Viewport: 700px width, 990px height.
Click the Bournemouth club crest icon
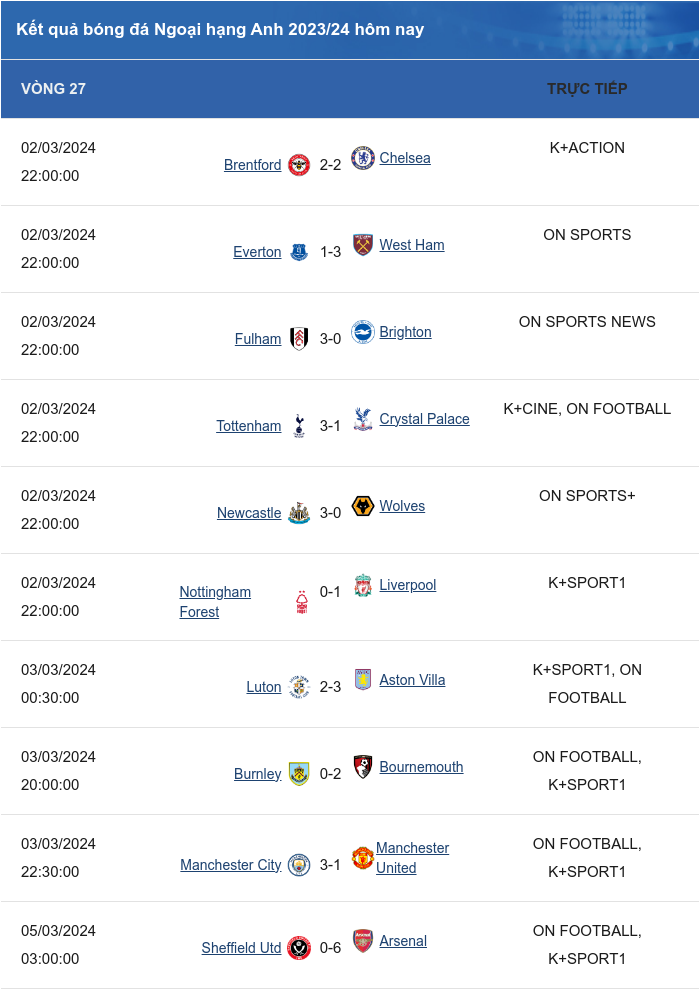[363, 766]
